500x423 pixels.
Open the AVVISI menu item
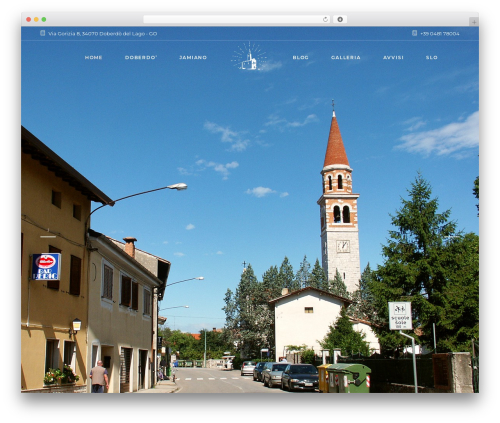393,57
